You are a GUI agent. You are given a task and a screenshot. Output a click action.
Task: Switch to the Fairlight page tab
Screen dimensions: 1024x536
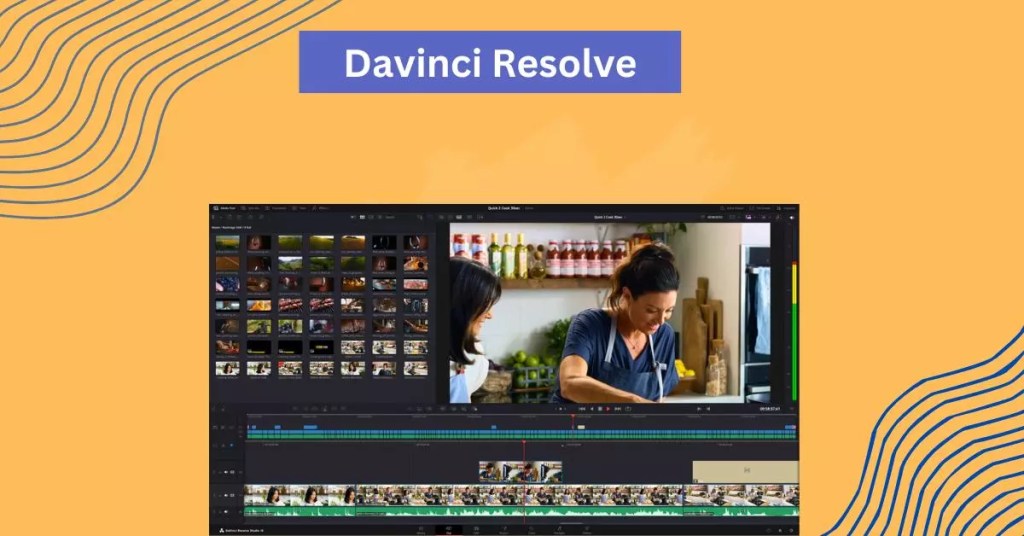coord(560,529)
